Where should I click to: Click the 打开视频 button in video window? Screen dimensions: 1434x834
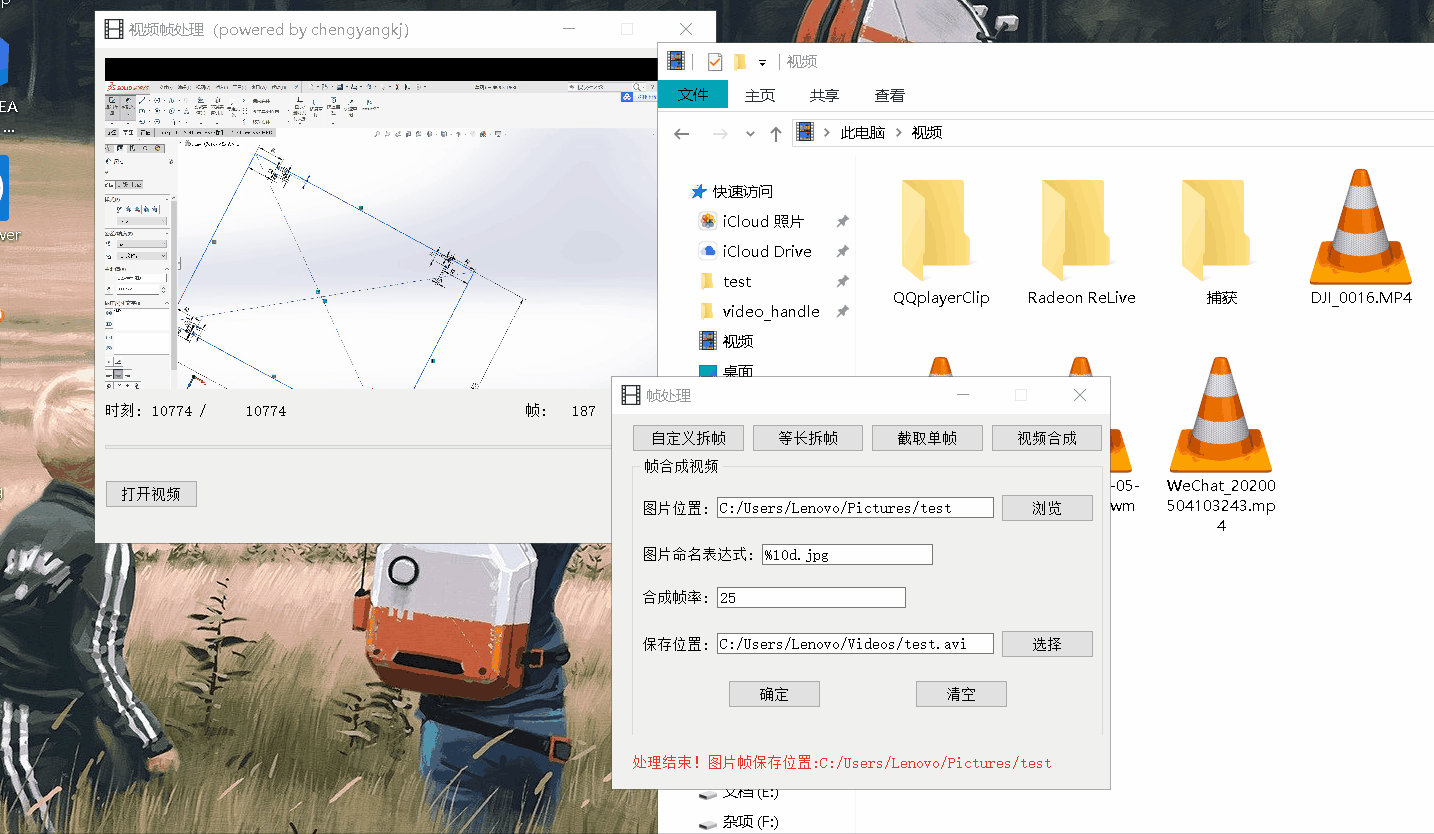point(151,494)
